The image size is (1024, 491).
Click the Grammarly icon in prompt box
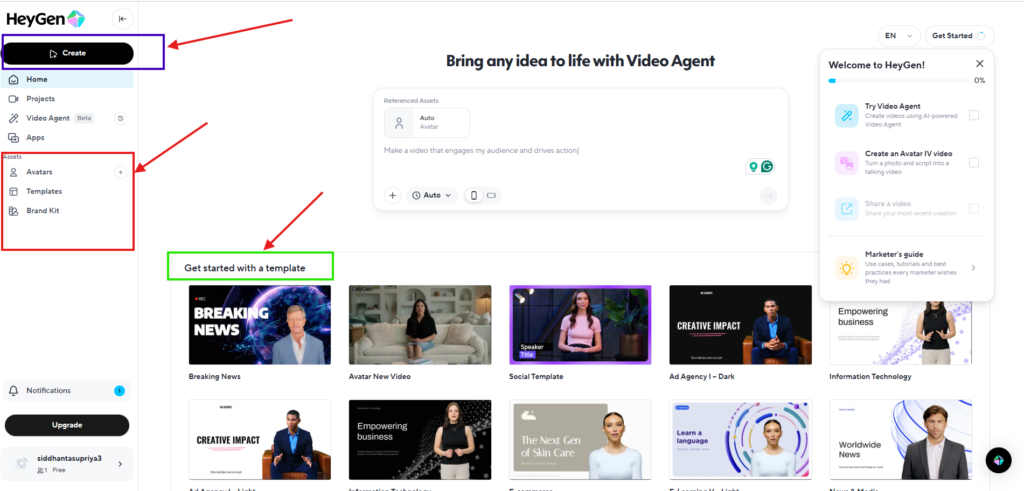767,167
